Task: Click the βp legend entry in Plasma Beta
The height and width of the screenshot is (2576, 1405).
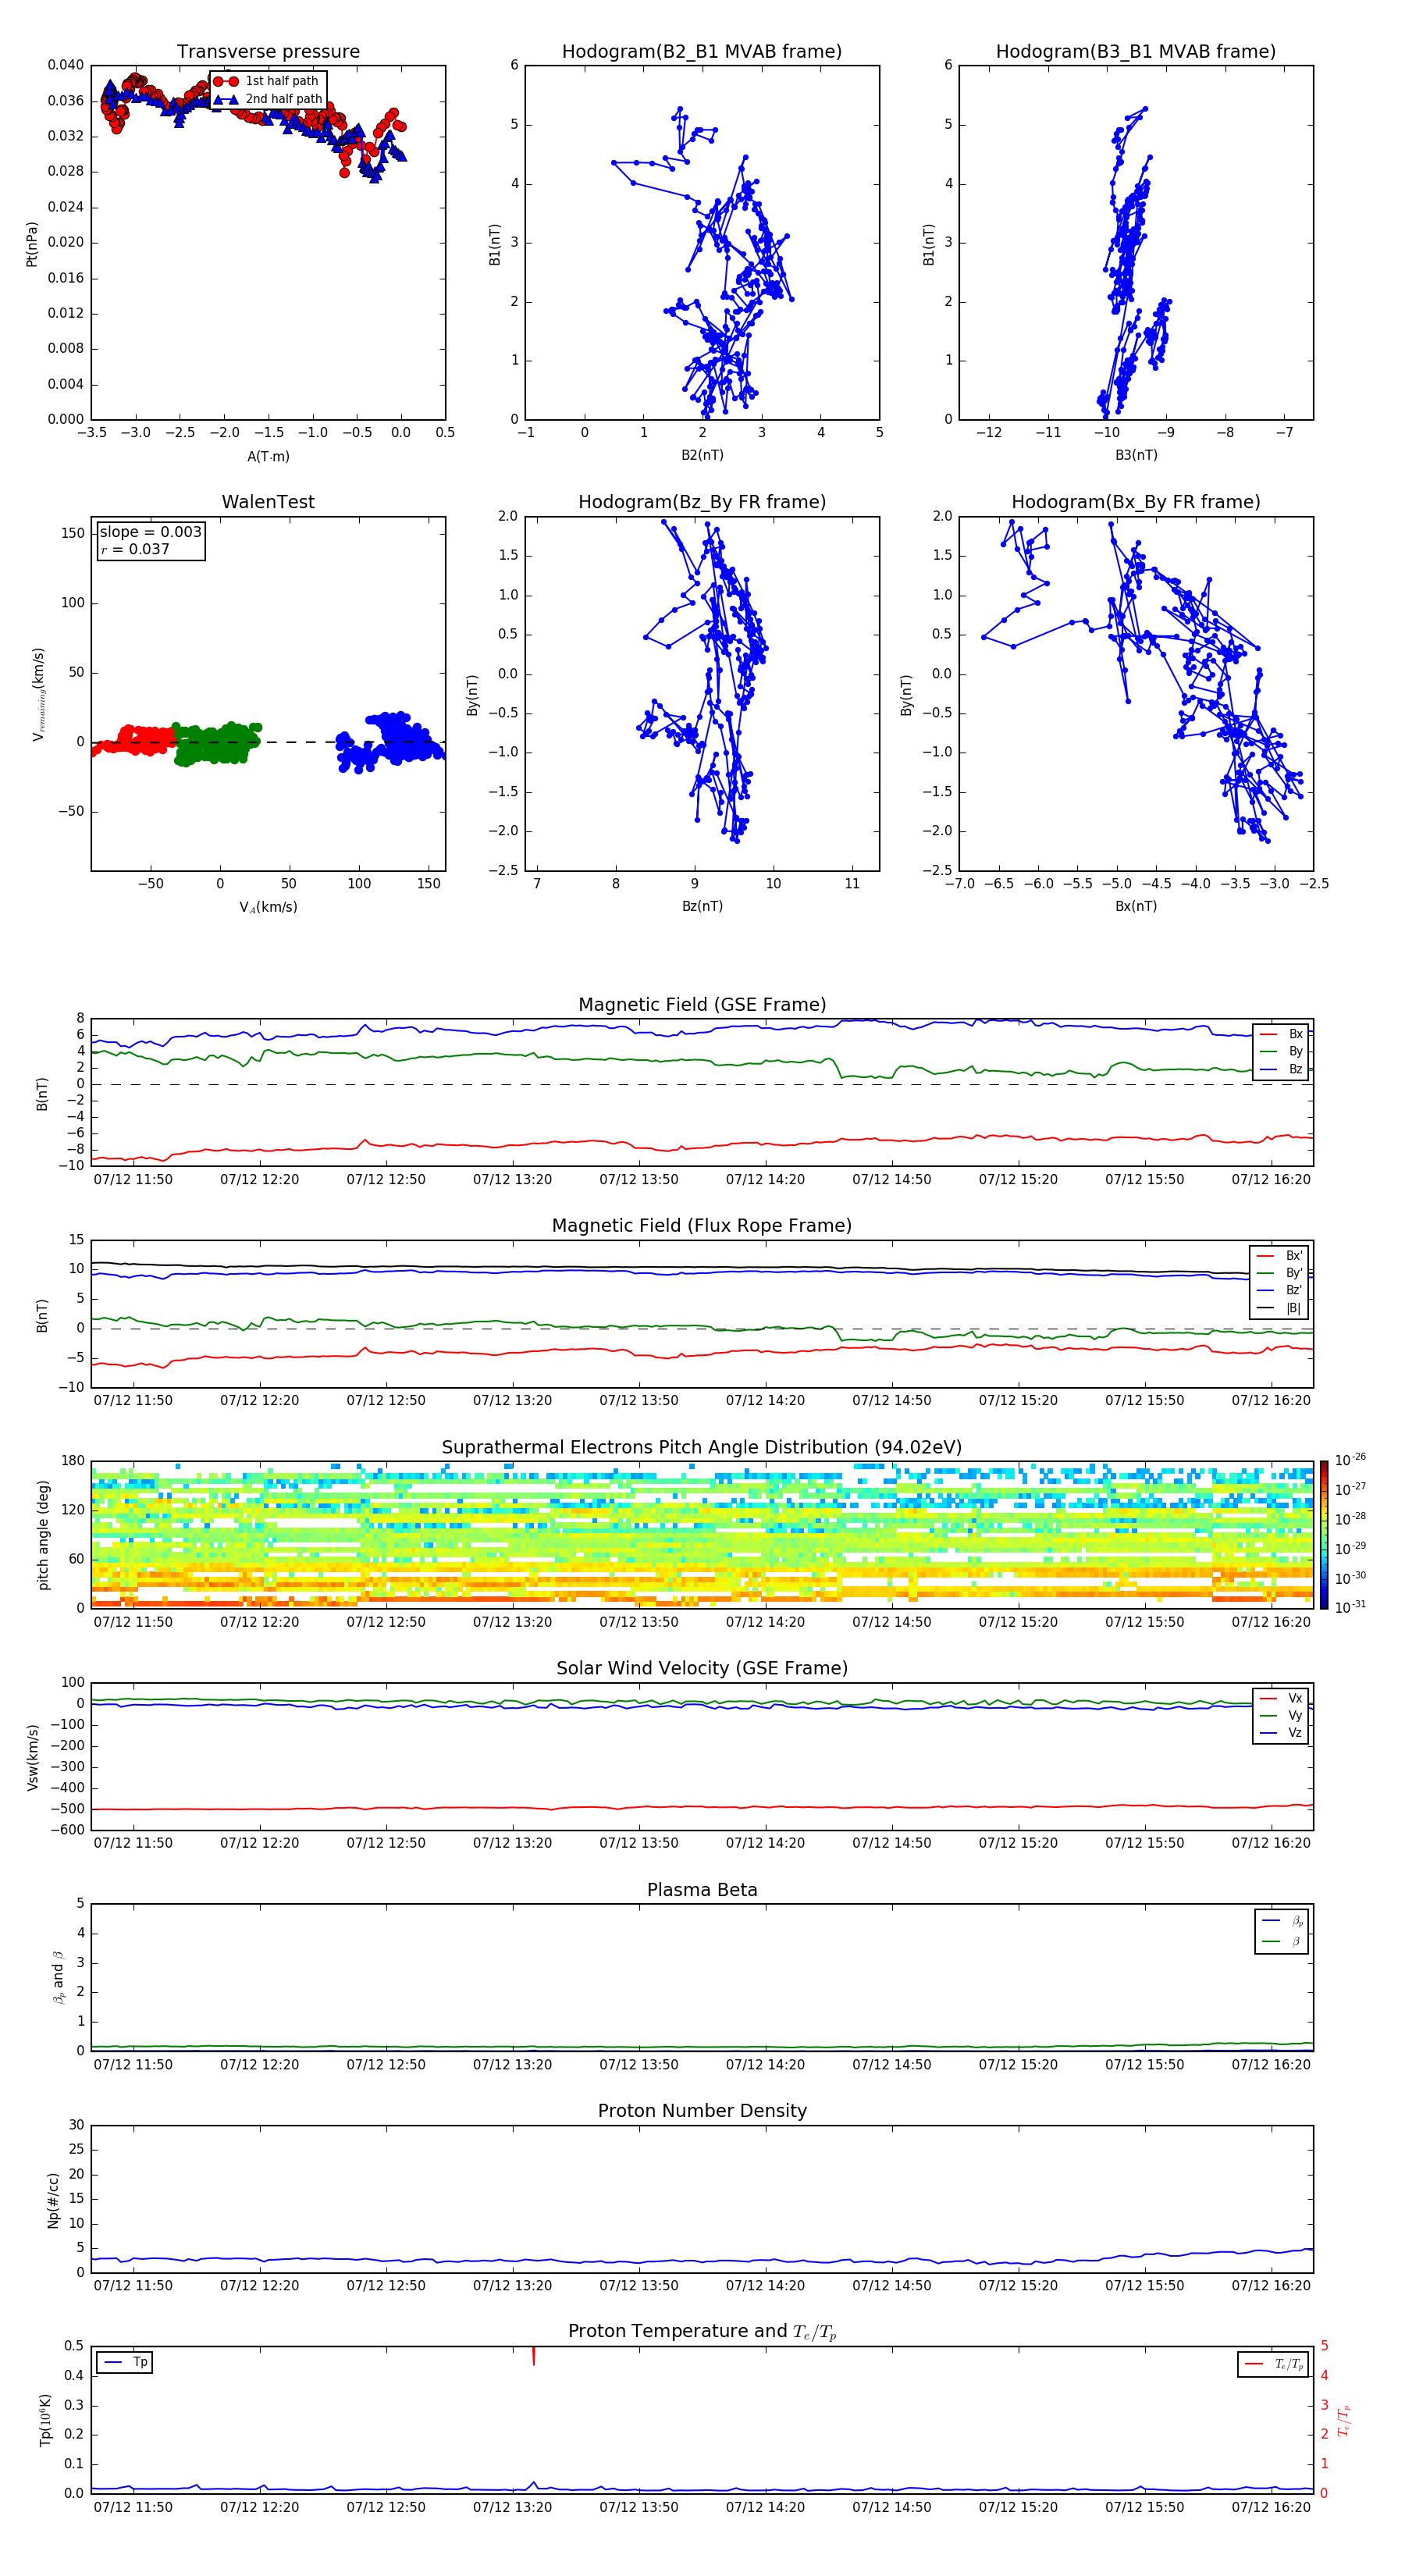Action: pos(1282,1921)
